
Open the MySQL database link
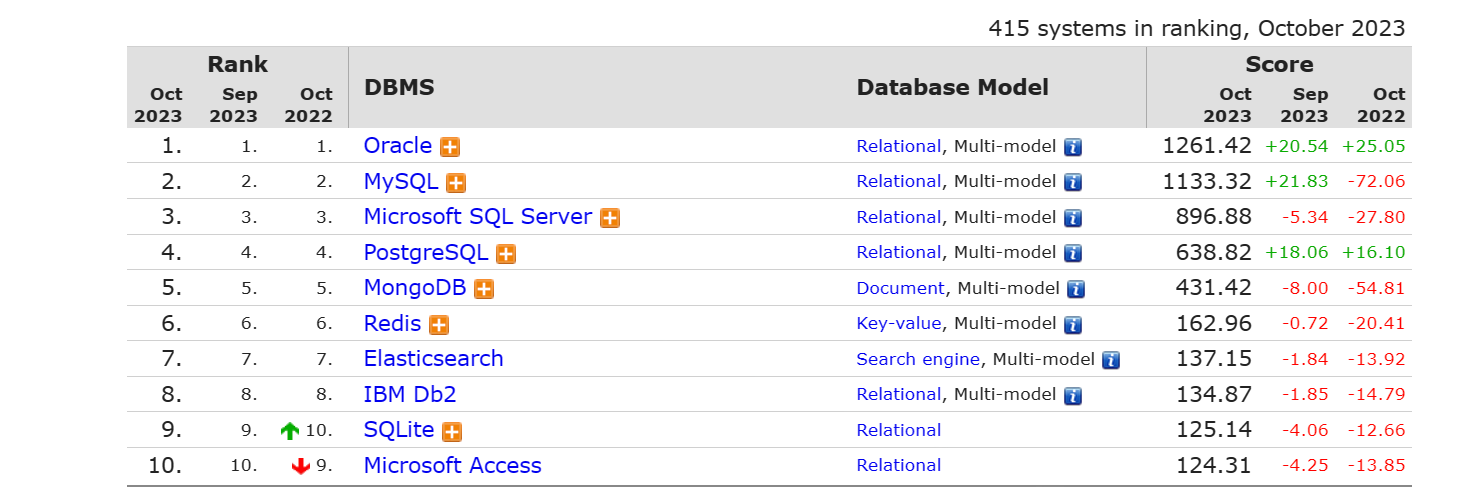coord(401,182)
